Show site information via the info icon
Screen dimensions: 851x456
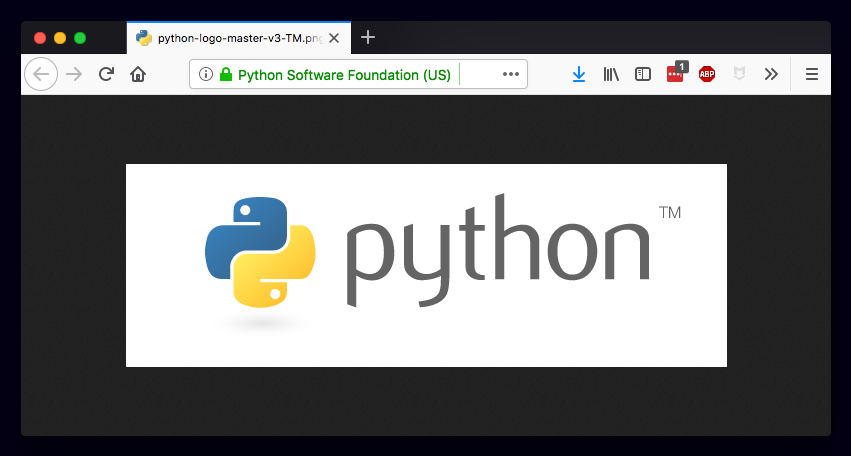206,74
